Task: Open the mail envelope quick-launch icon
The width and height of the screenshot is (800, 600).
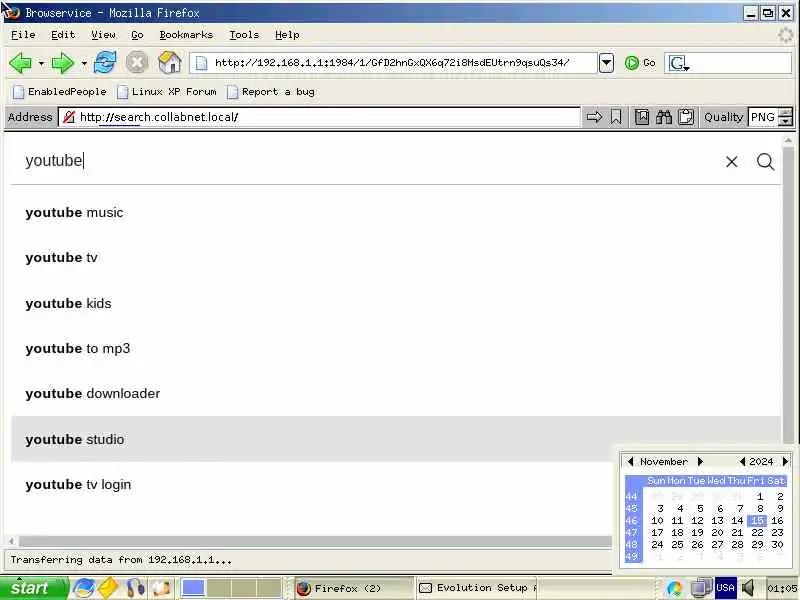Action: click(108, 588)
